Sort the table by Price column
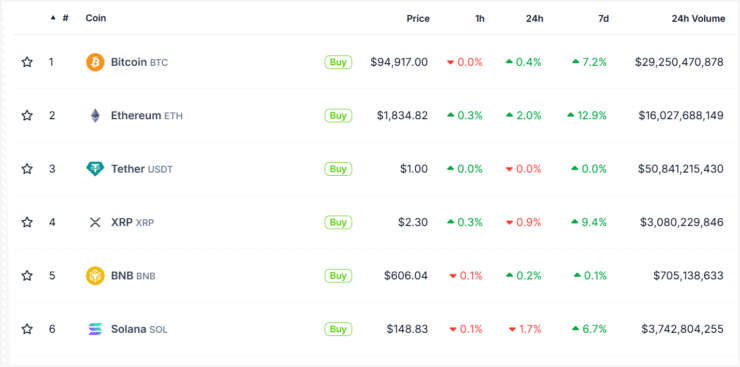Viewport: 740px width, 367px height. tap(418, 18)
